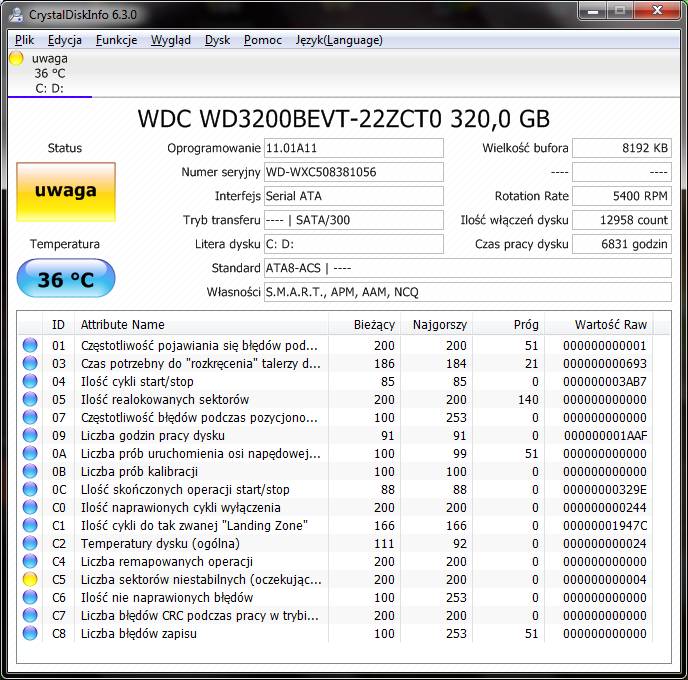The width and height of the screenshot is (688, 680).
Task: Click raw value 000000003AB7
Action: point(605,382)
